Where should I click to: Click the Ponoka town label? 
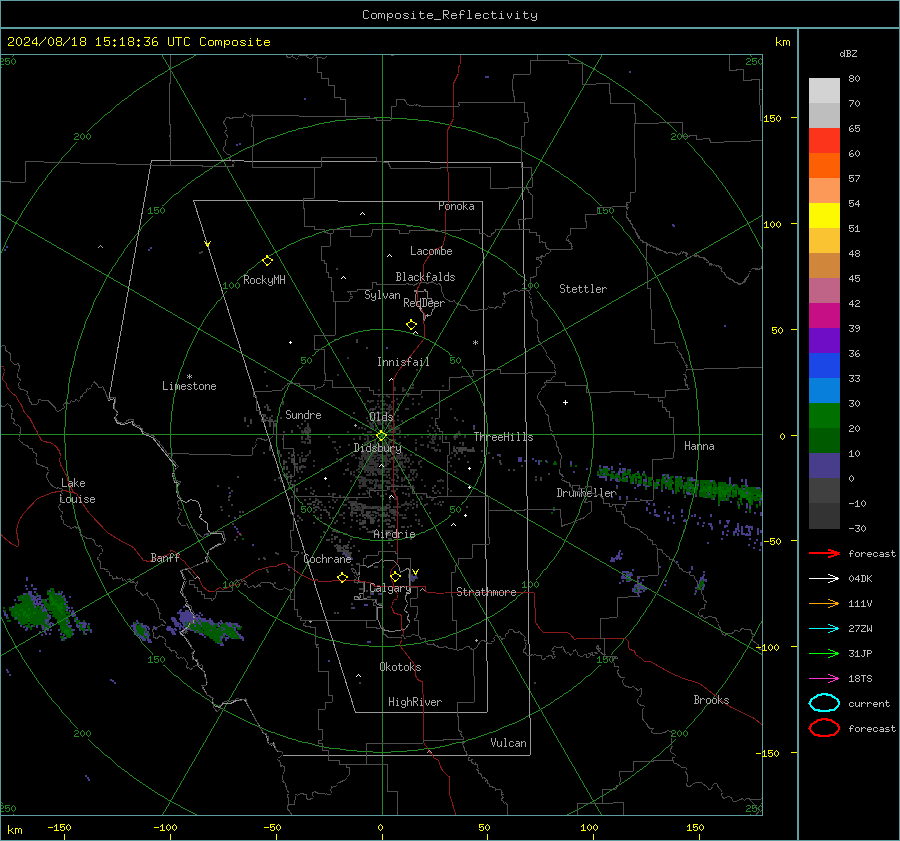click(x=456, y=206)
